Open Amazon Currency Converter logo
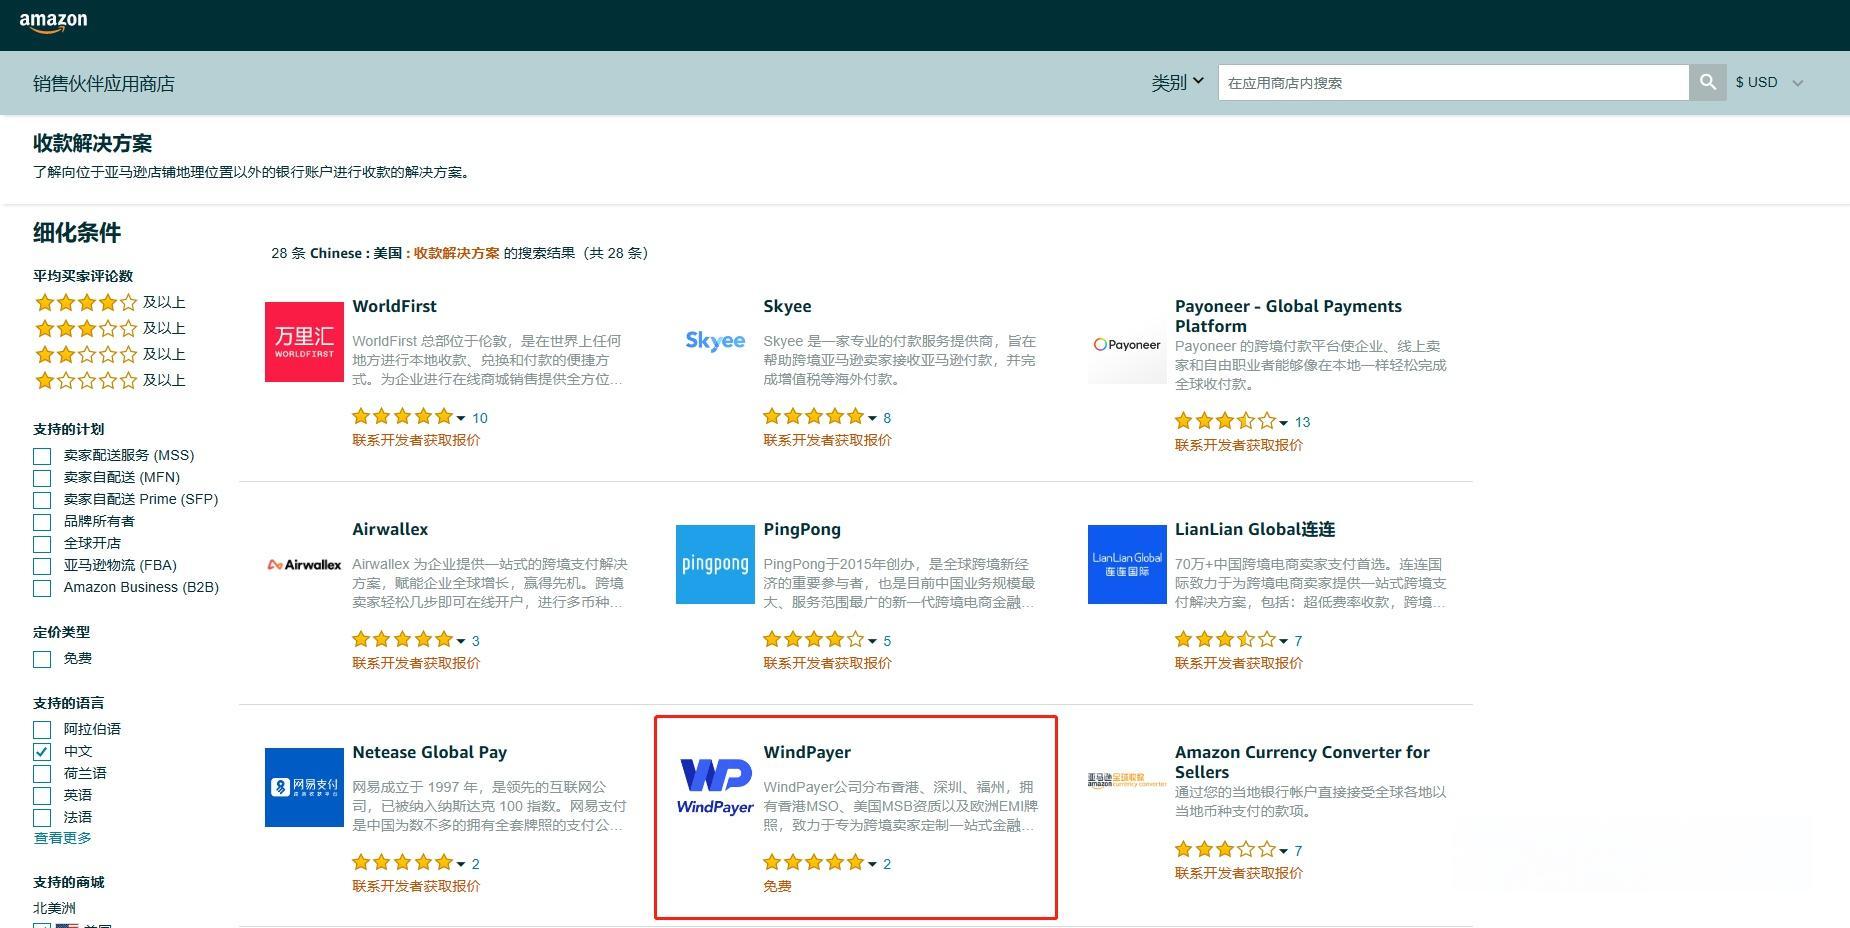1850x928 pixels. 1127,781
